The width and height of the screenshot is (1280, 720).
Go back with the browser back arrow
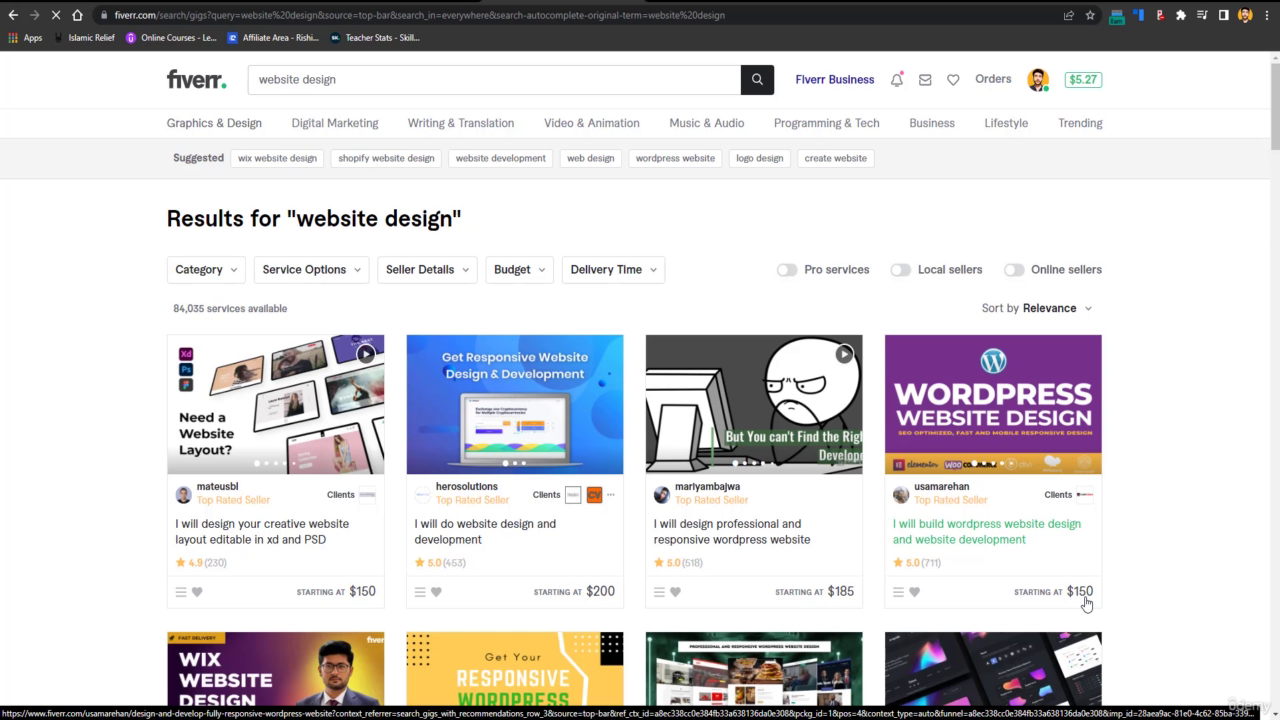pos(13,15)
